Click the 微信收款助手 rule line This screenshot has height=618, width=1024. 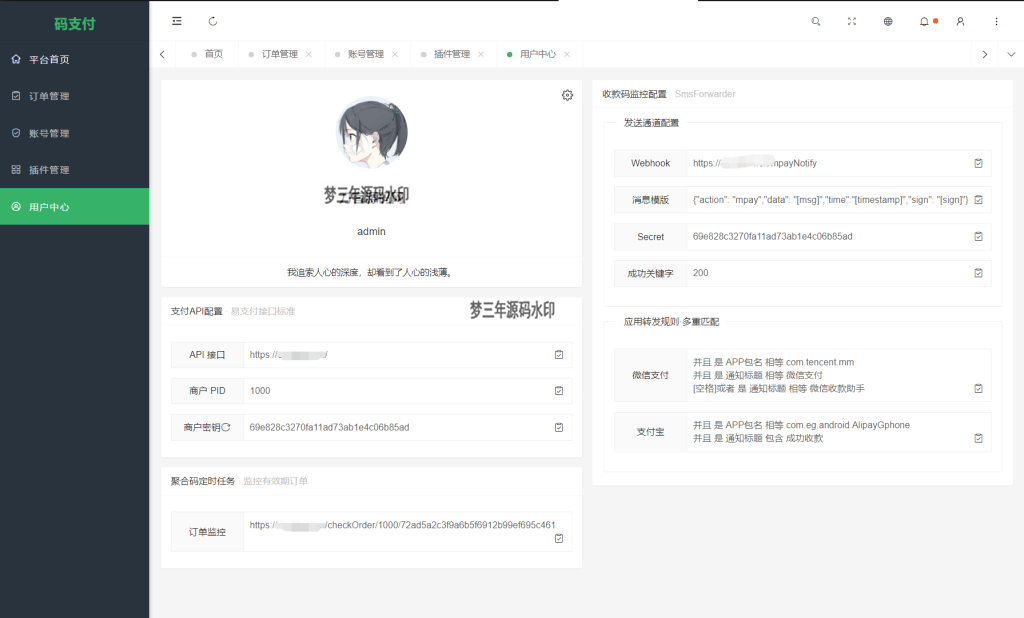(778, 388)
